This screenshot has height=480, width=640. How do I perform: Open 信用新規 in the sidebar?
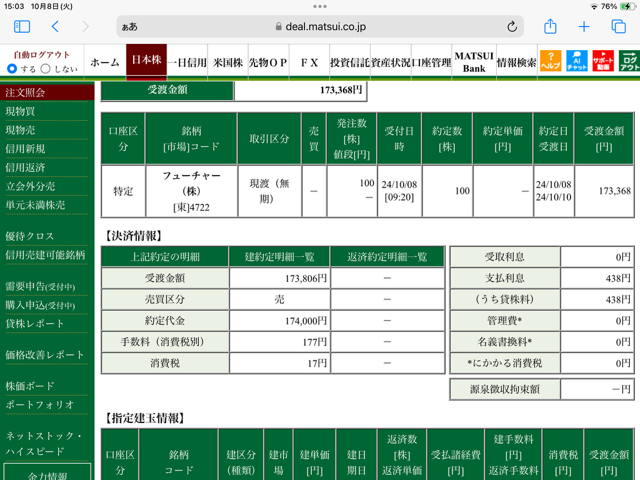tap(25, 149)
